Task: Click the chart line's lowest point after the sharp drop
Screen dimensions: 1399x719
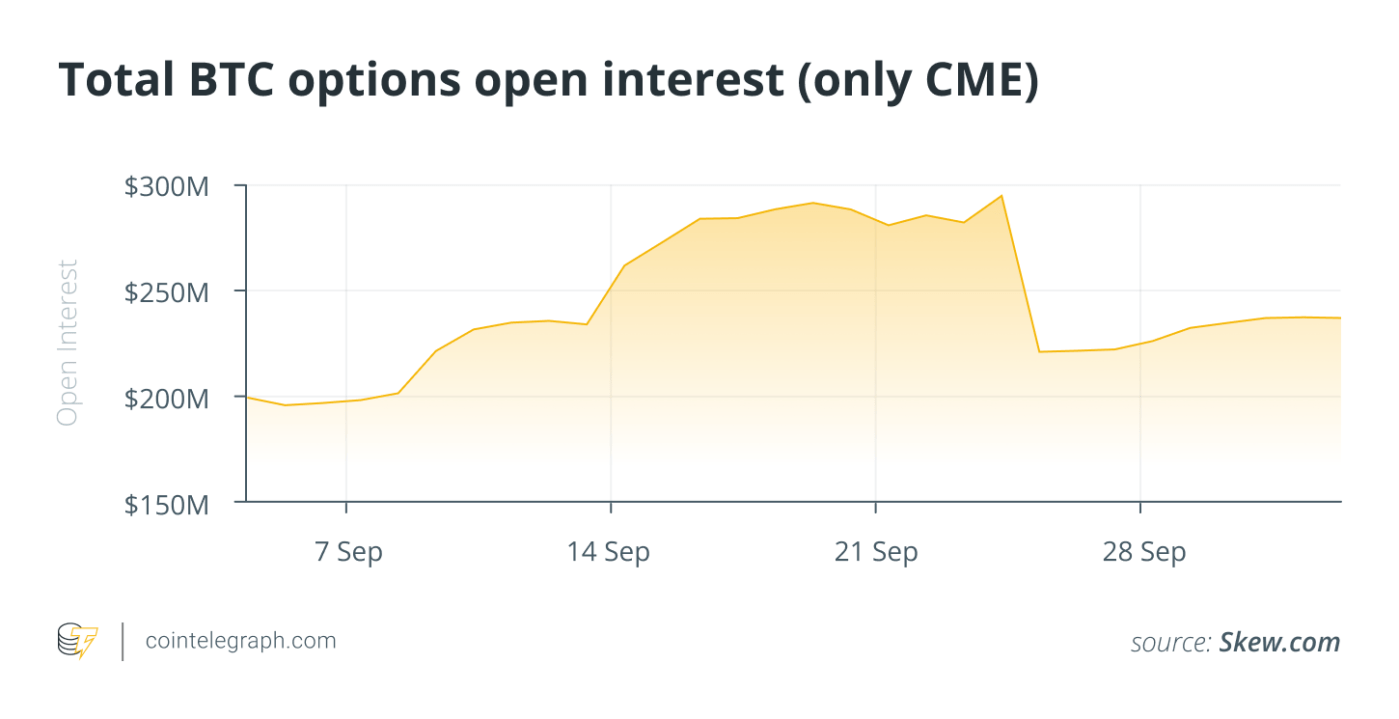Action: pos(1039,352)
